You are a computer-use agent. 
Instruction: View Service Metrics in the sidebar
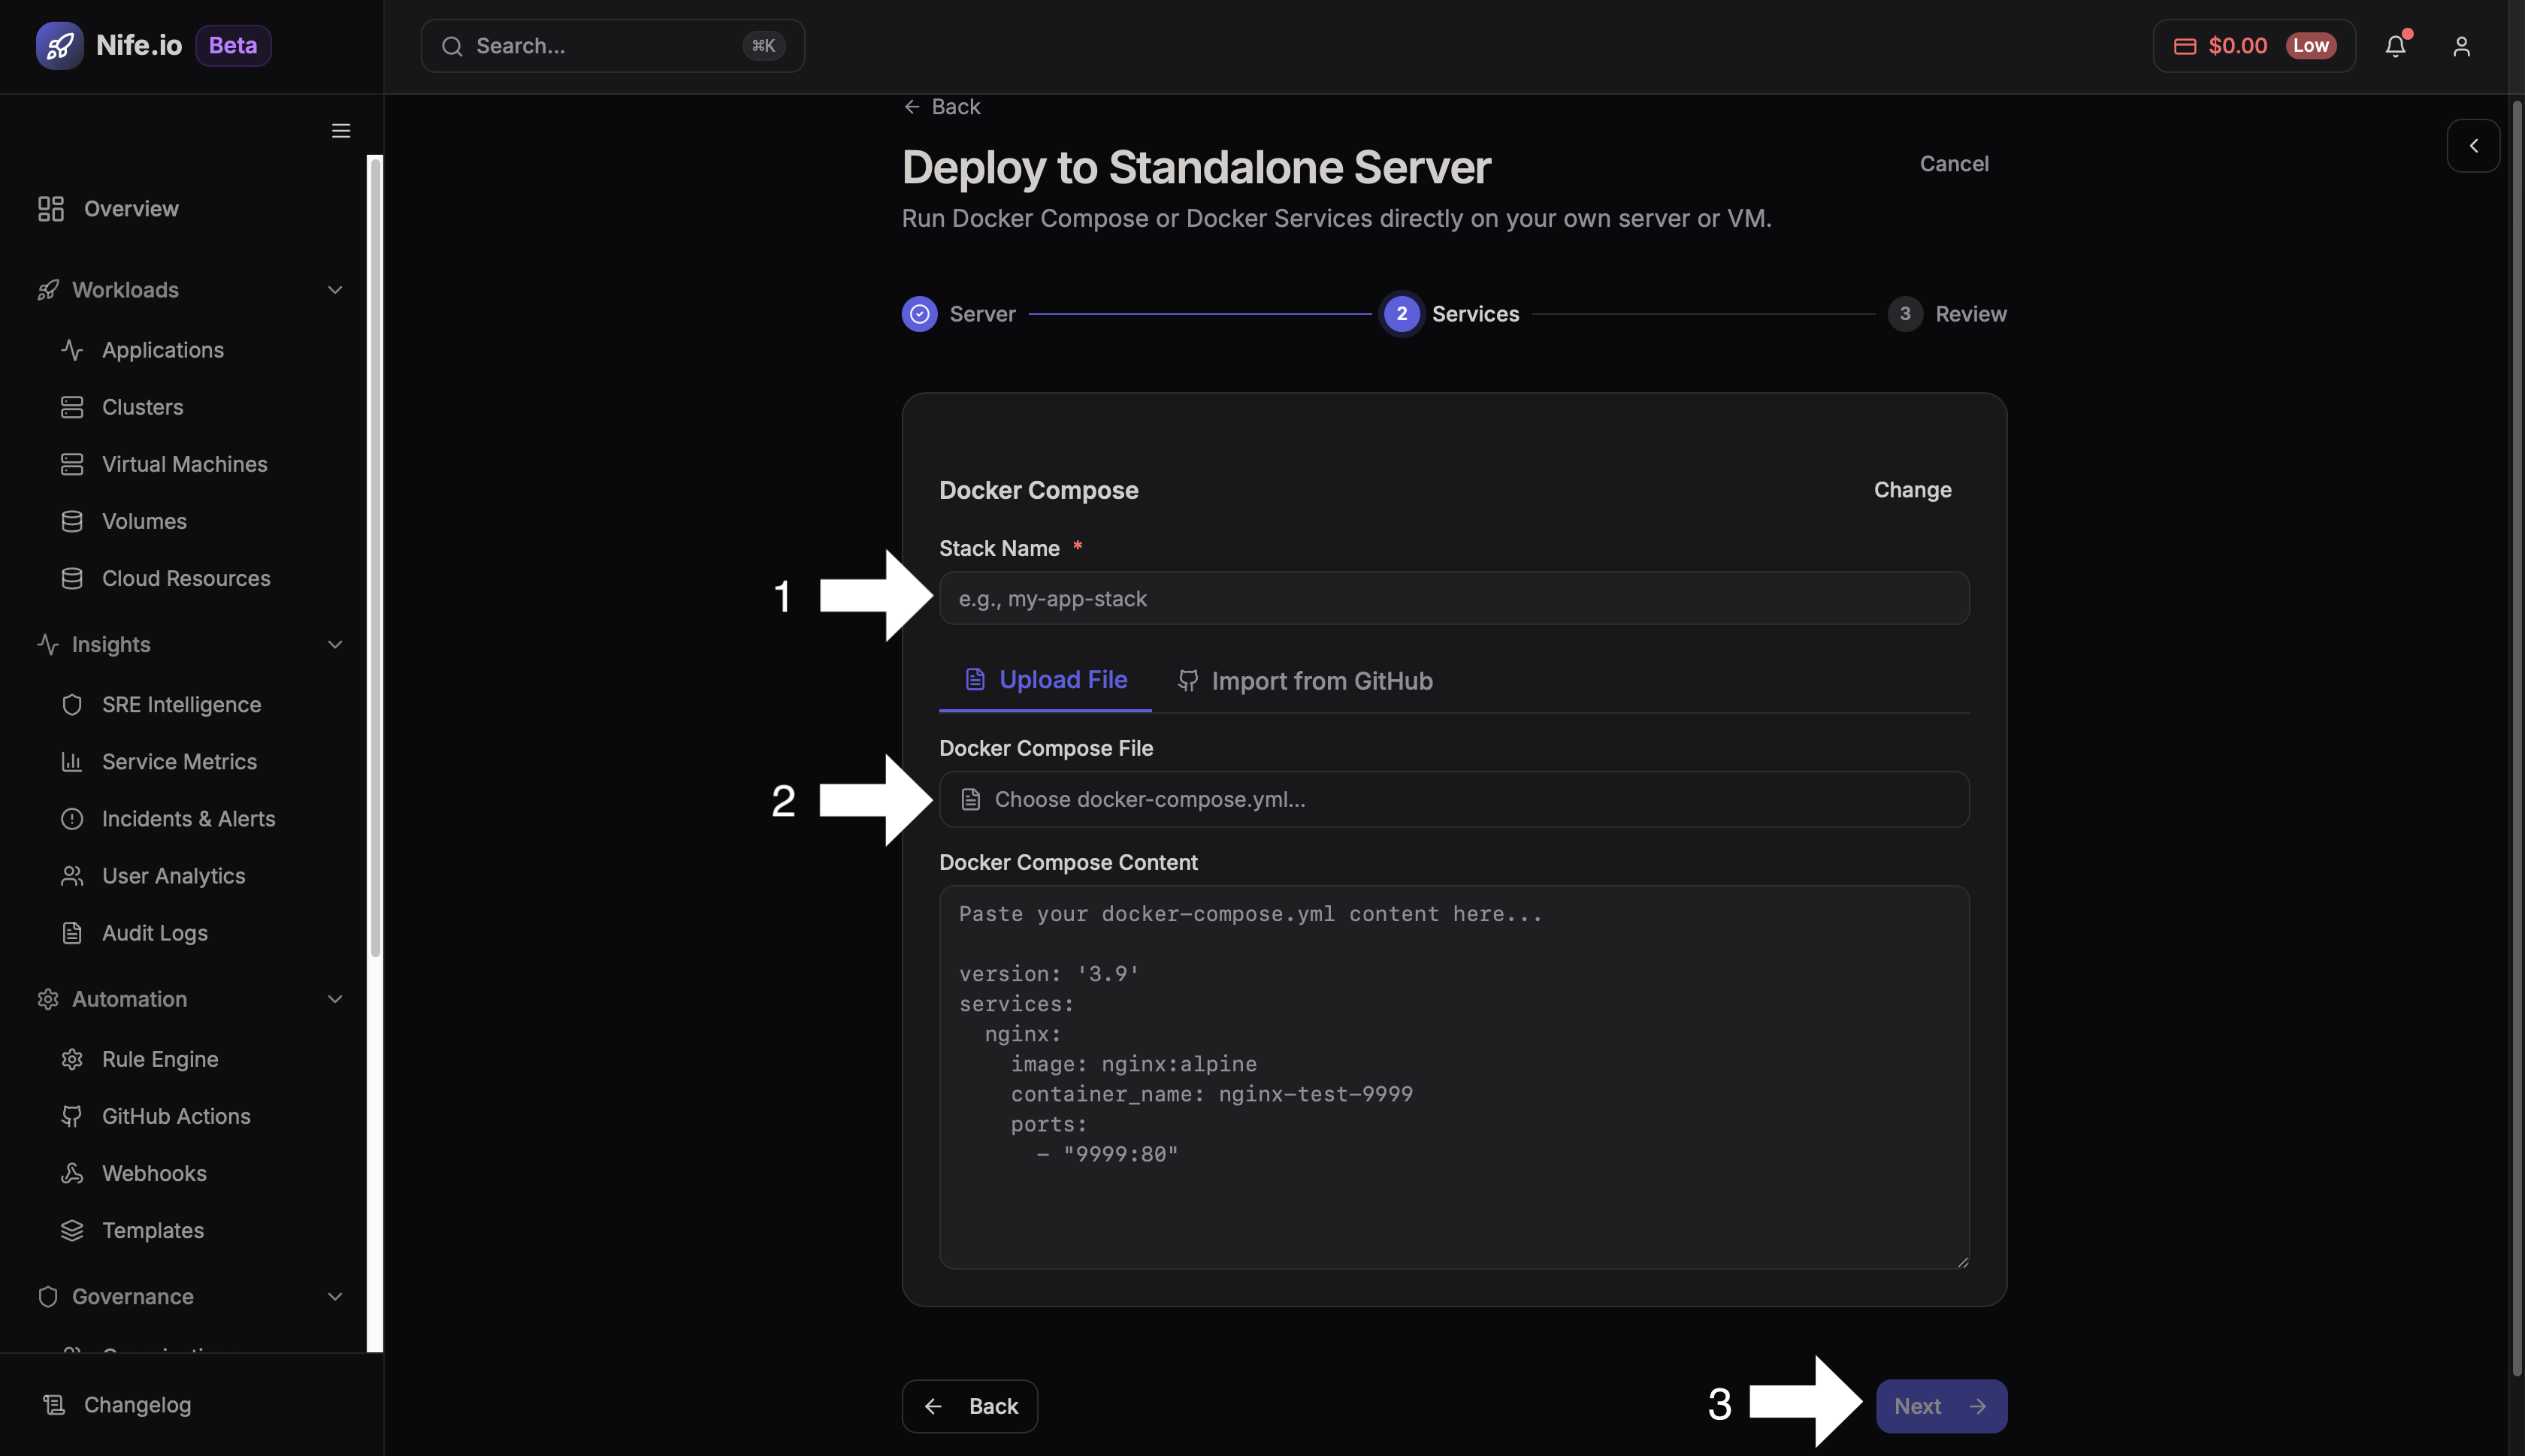coord(178,761)
